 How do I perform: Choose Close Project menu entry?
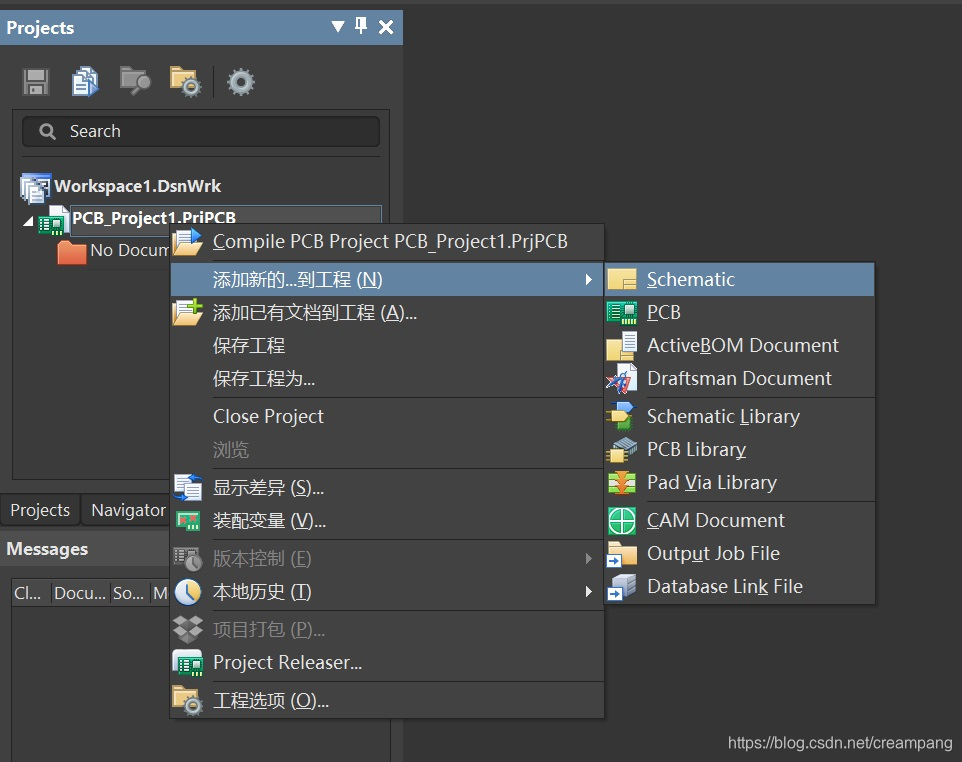click(387, 417)
